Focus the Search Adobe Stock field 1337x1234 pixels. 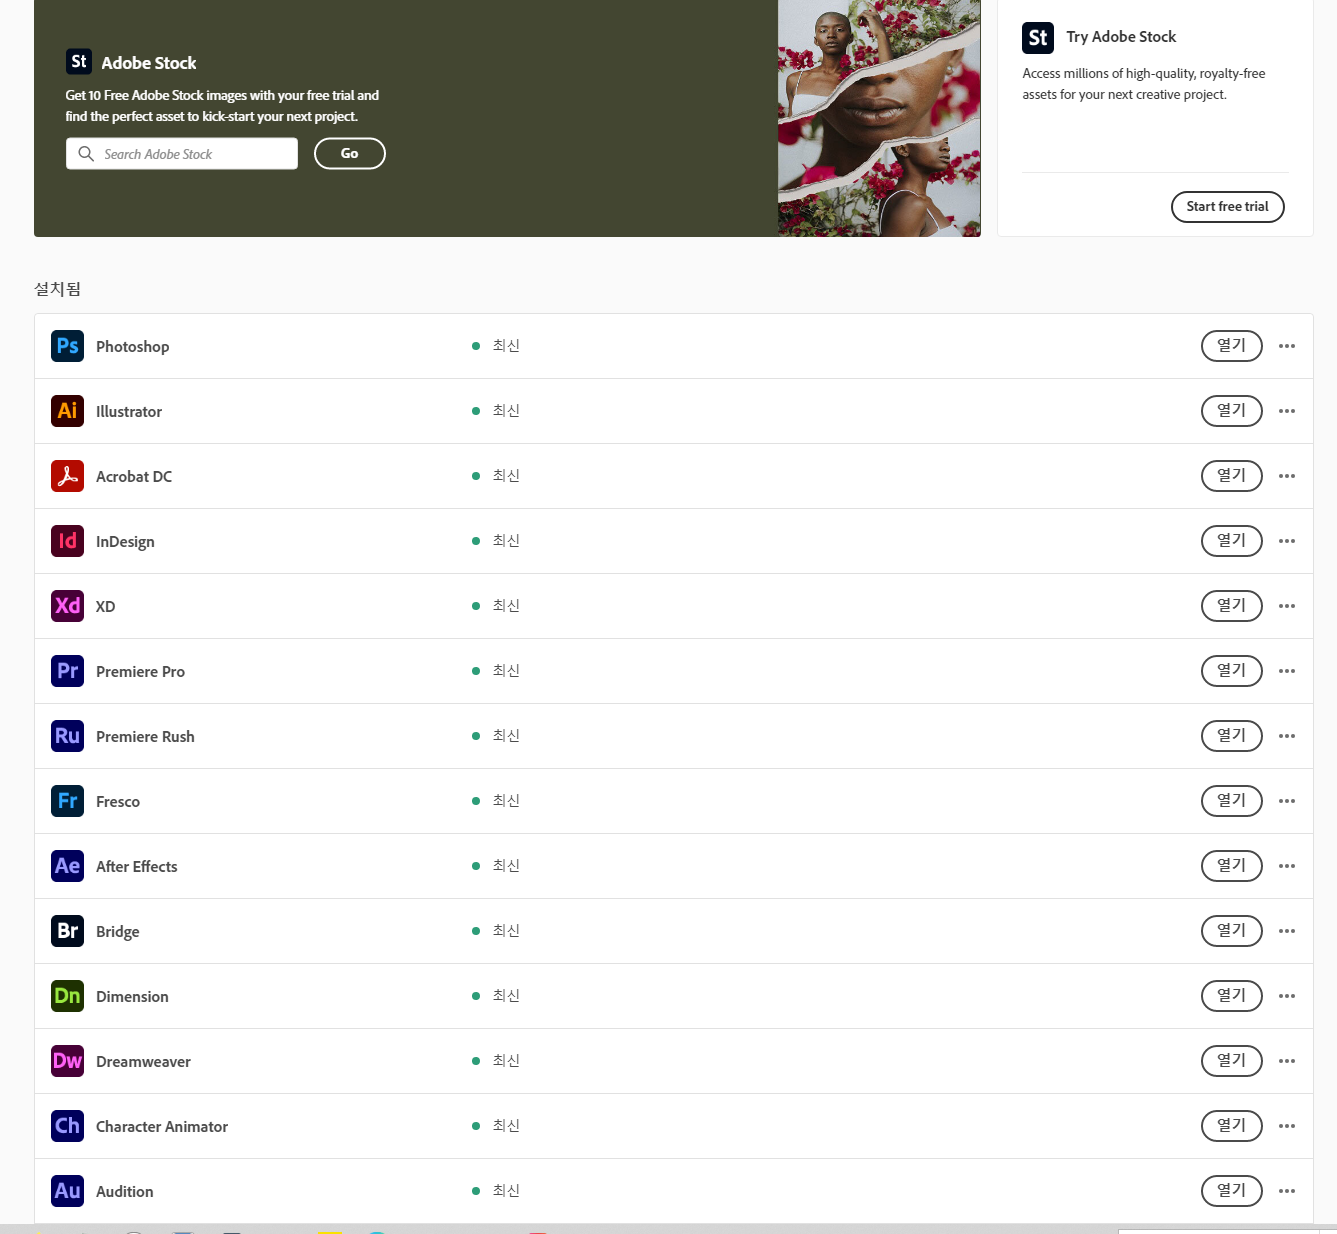pos(182,154)
